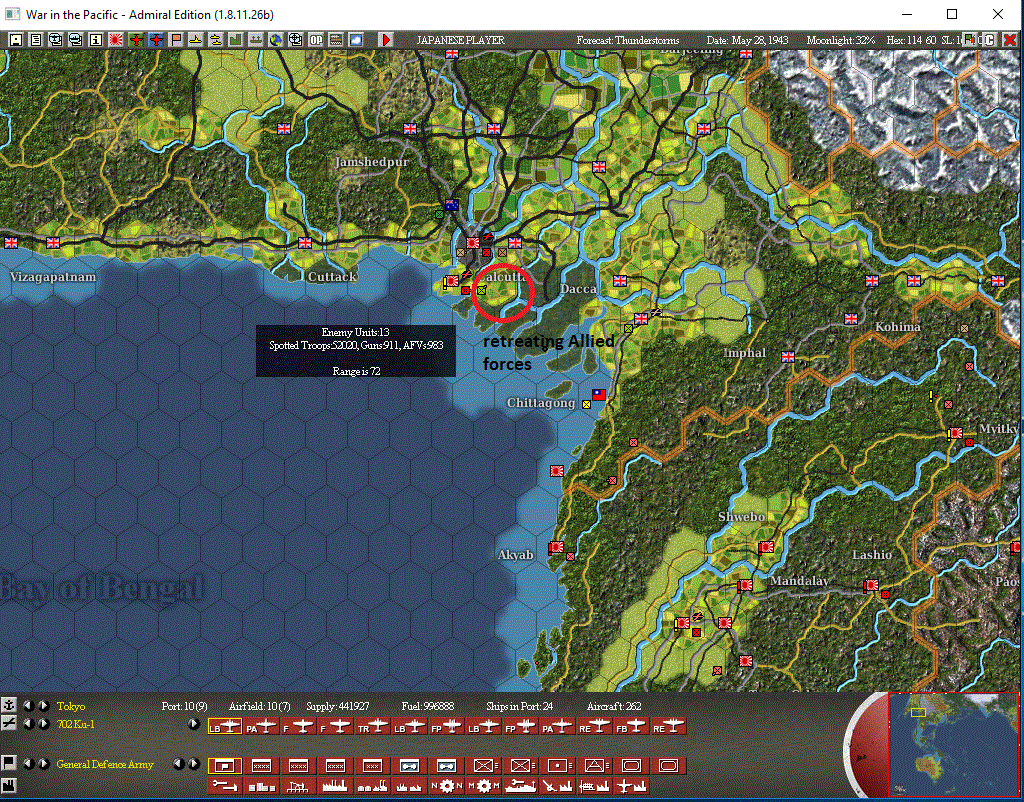Open the Japanese rising sun flag toolbar icon
The height and width of the screenshot is (802, 1024).
point(116,40)
